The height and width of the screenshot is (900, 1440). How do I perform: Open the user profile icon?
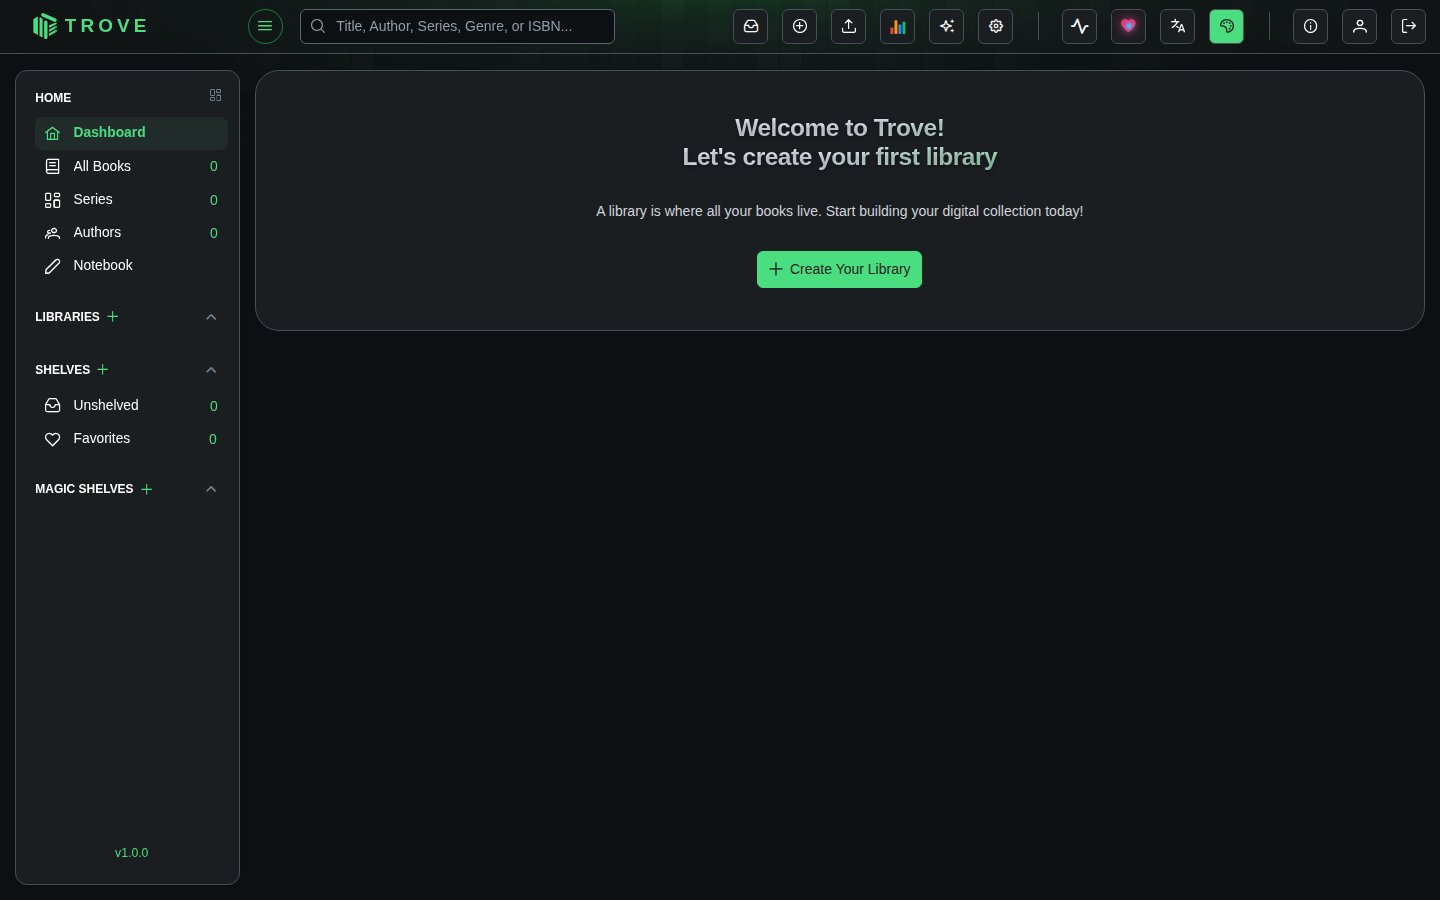[1359, 26]
